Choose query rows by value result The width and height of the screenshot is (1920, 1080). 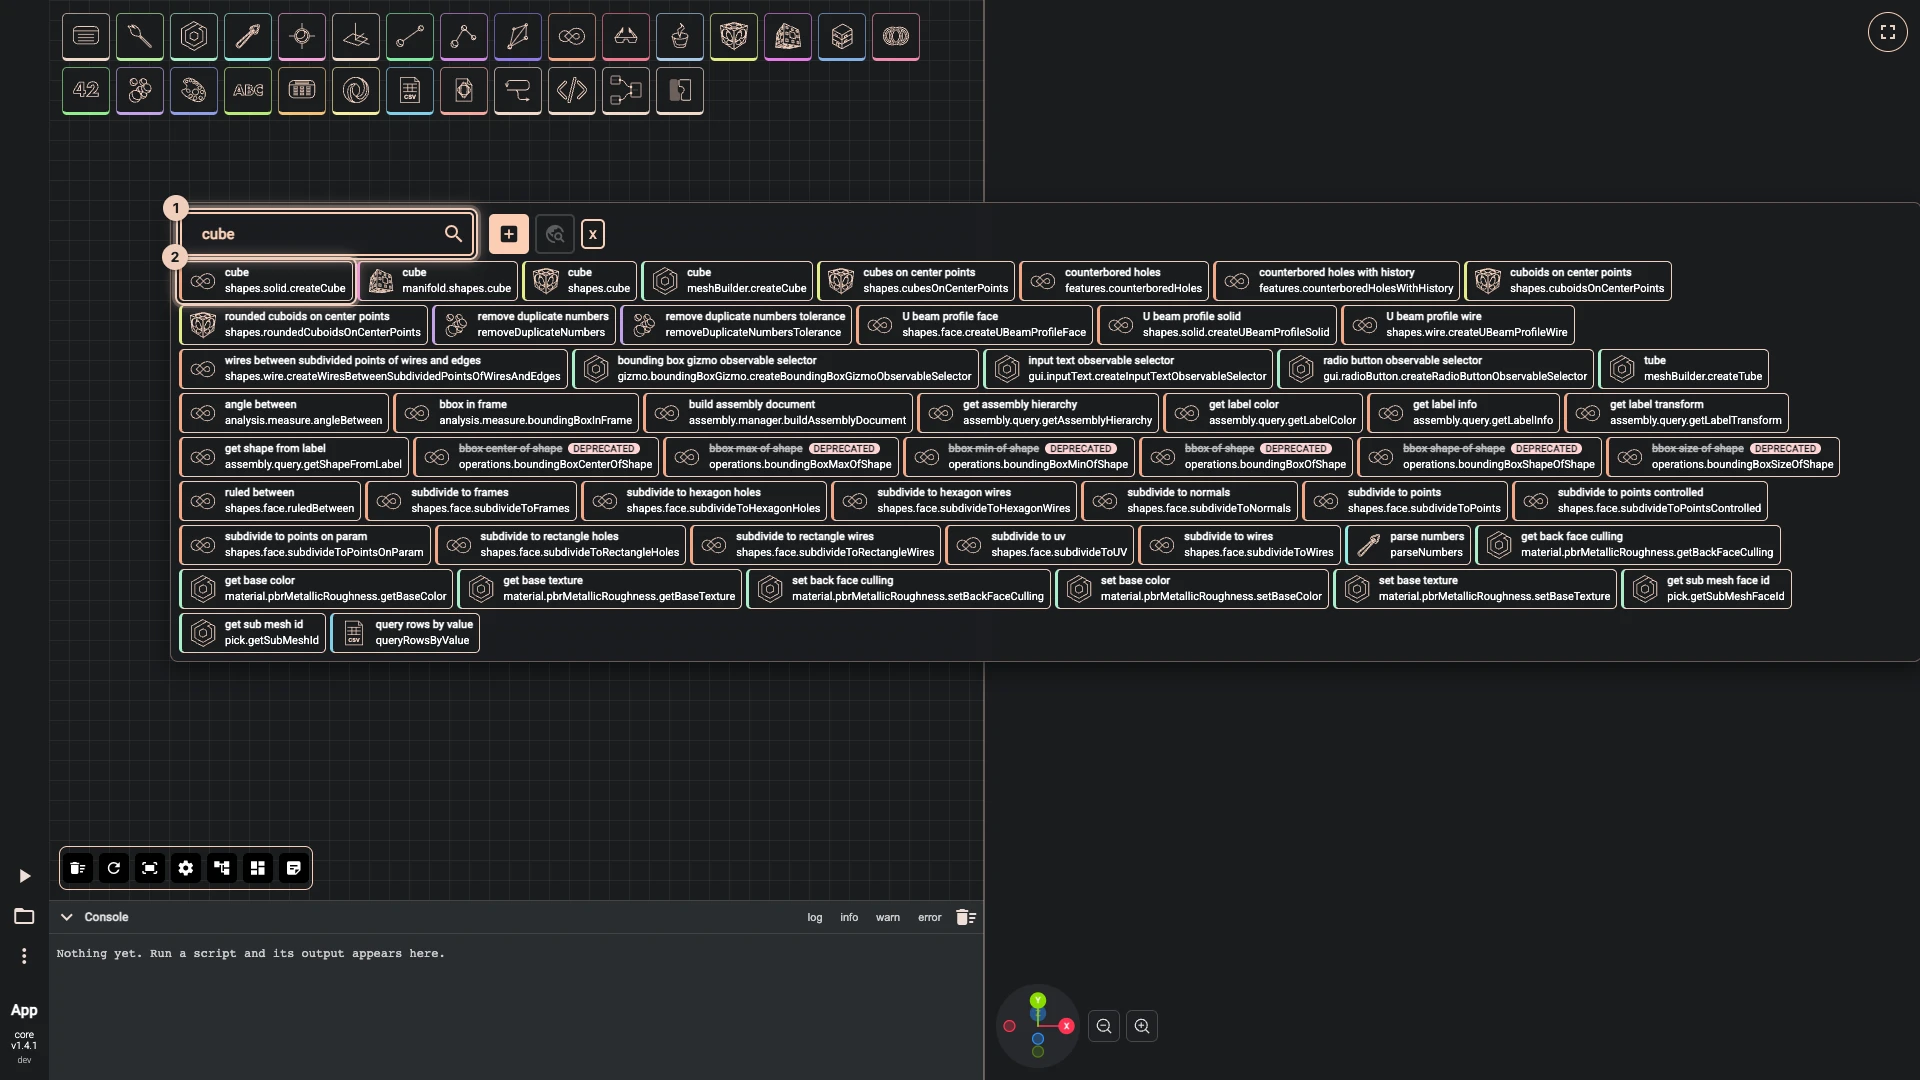406,633
